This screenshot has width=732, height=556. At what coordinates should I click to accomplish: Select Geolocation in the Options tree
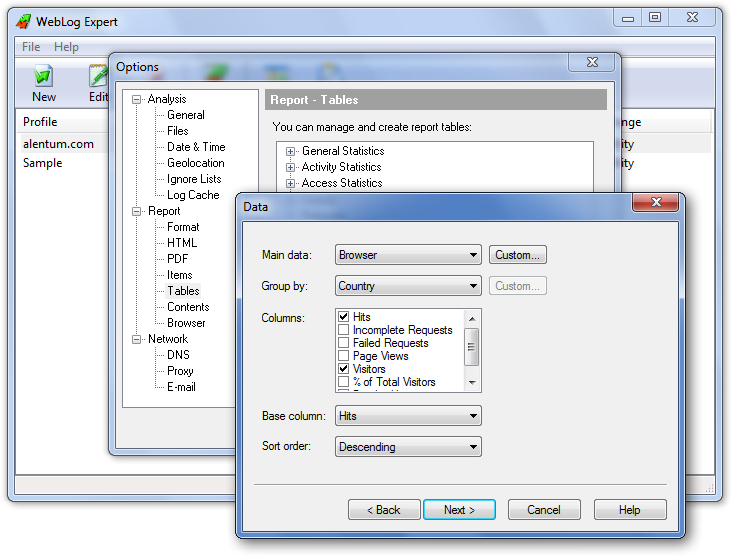click(196, 163)
